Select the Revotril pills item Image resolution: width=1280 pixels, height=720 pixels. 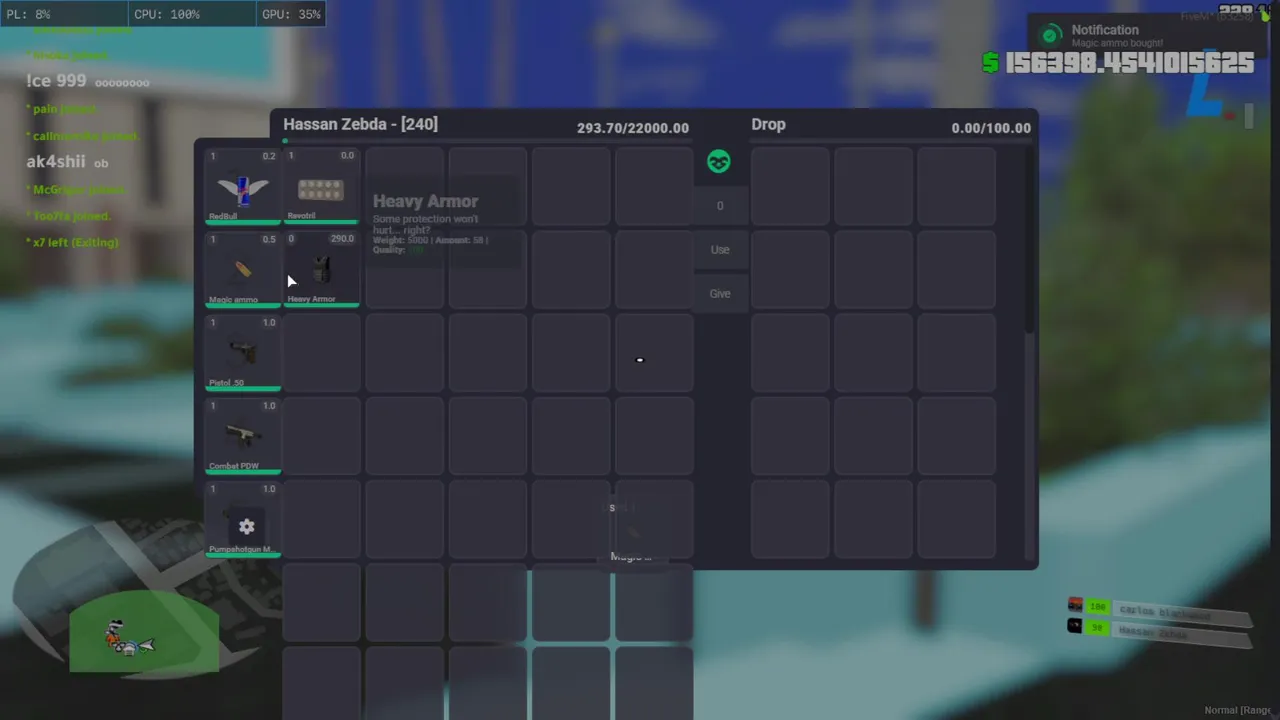[x=321, y=187]
